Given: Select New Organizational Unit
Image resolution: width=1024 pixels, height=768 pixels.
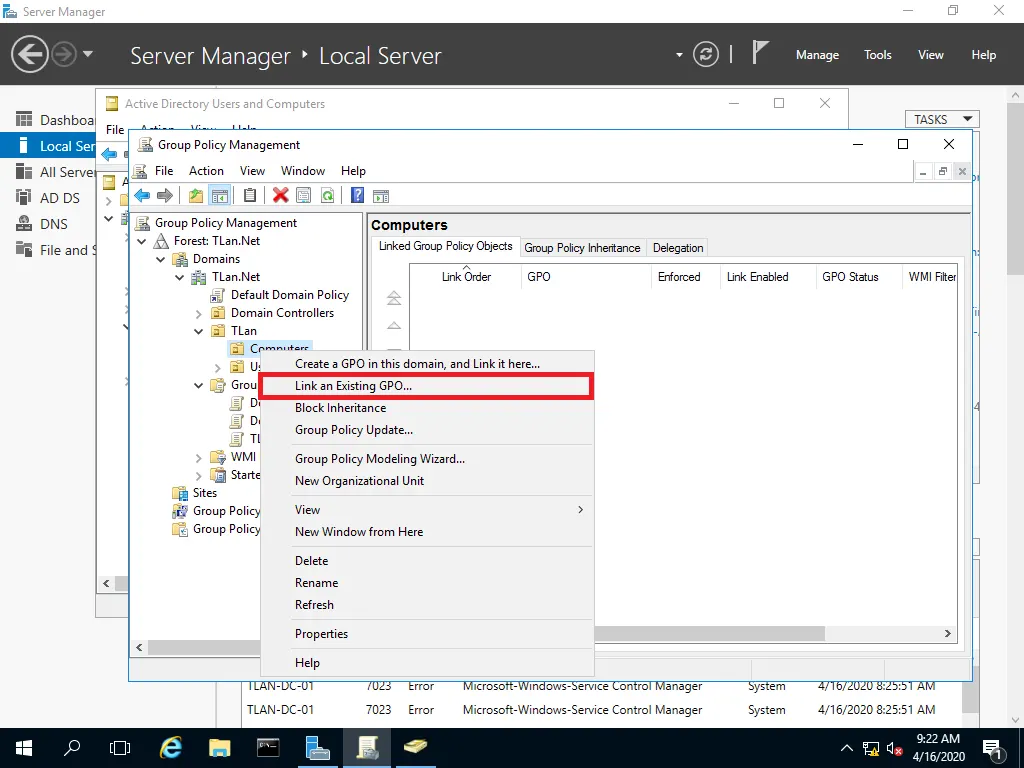Looking at the screenshot, I should click(x=427, y=481).
